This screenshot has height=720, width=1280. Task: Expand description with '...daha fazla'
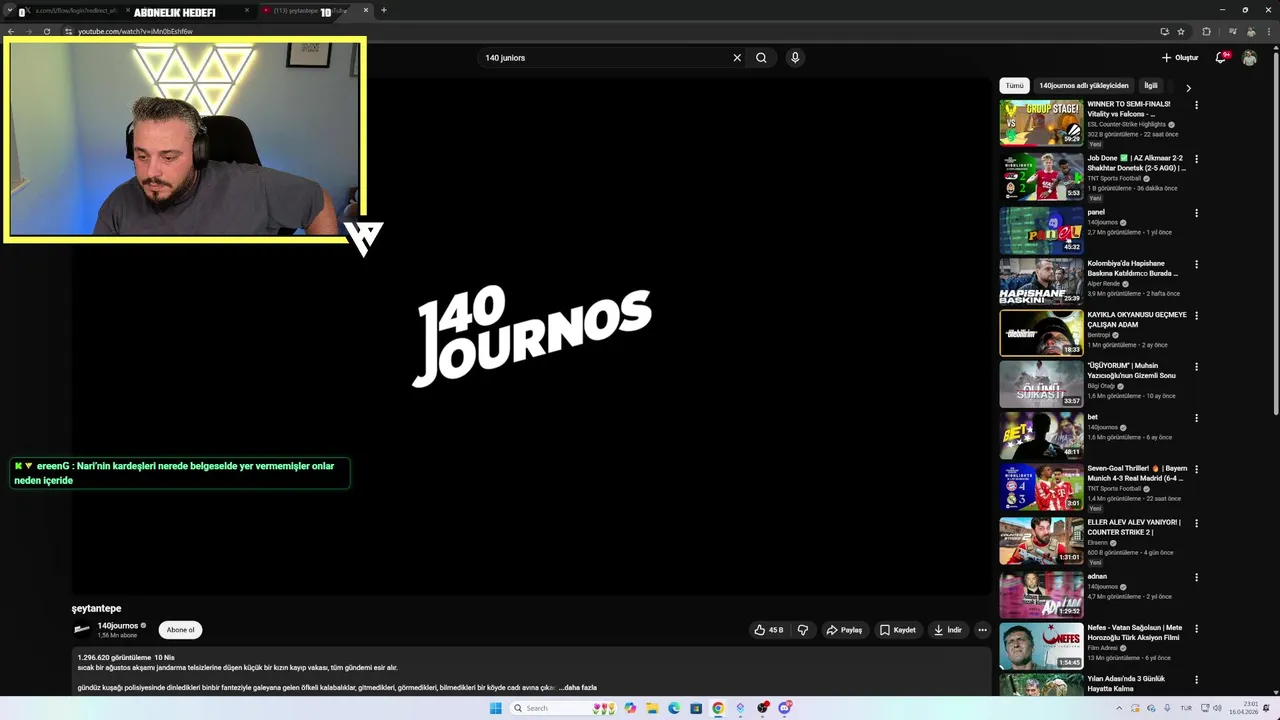pyautogui.click(x=579, y=688)
